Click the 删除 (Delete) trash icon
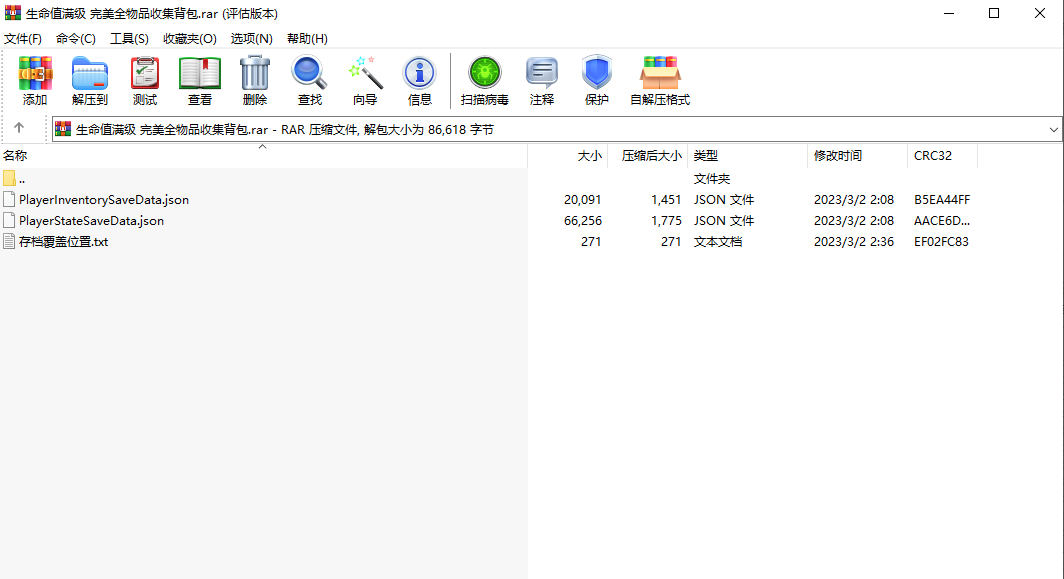The image size is (1064, 579). coord(255,81)
